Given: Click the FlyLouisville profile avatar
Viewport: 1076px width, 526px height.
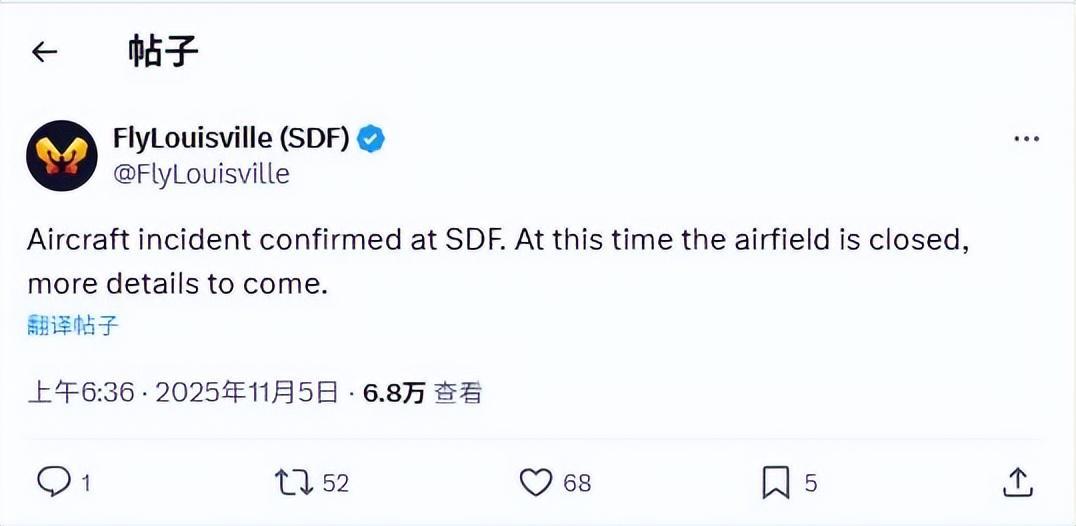Looking at the screenshot, I should [x=61, y=155].
